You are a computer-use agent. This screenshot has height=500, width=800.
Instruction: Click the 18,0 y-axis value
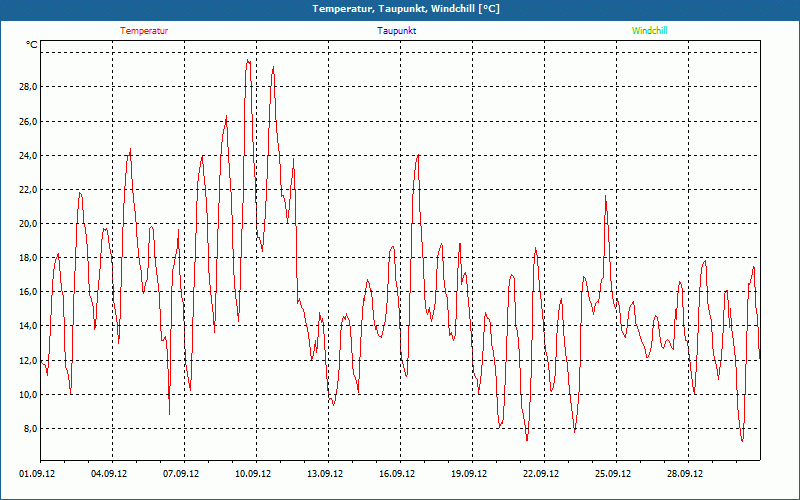point(28,258)
